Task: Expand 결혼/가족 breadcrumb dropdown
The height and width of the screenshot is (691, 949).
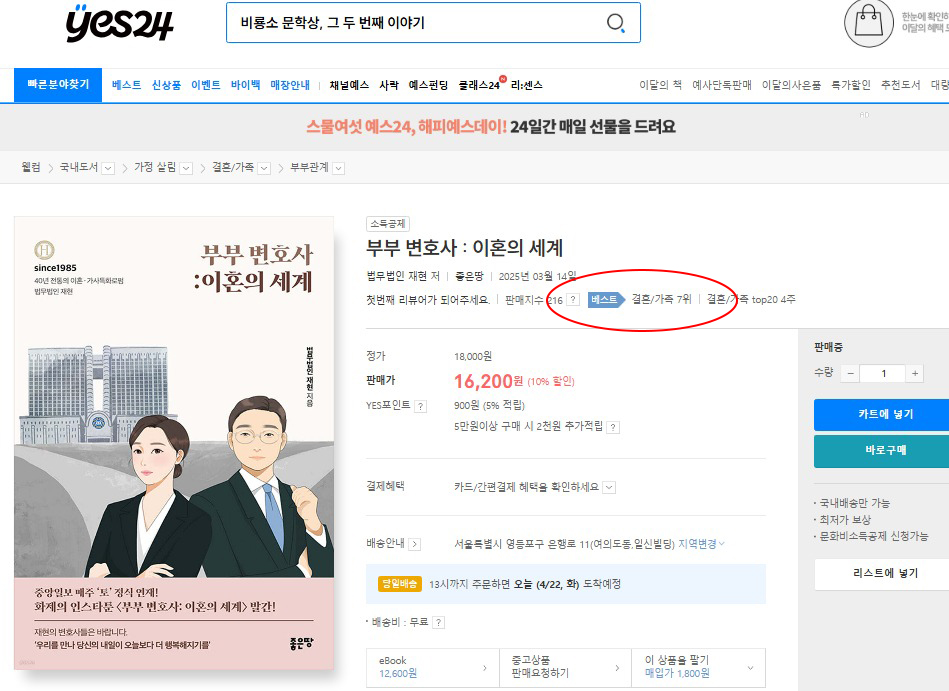Action: [x=264, y=168]
